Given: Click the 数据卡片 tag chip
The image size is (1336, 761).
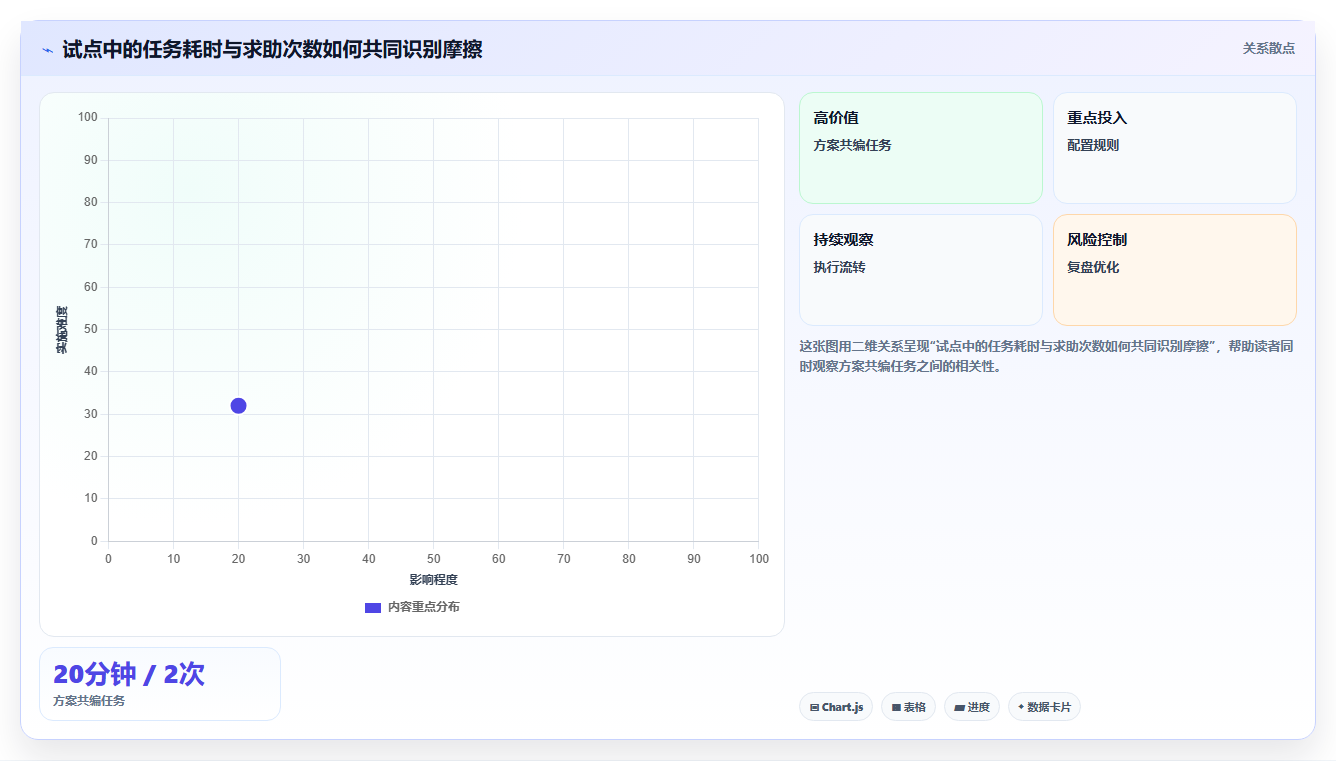Looking at the screenshot, I should coord(1044,707).
